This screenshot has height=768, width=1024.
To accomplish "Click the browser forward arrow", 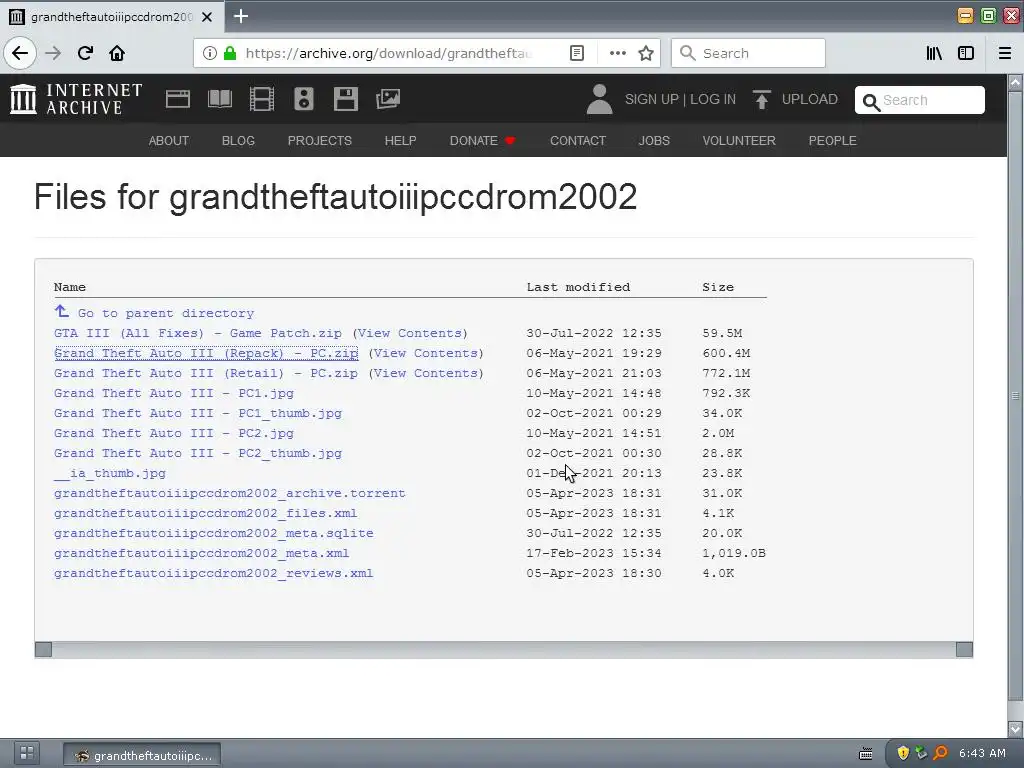I will (53, 53).
